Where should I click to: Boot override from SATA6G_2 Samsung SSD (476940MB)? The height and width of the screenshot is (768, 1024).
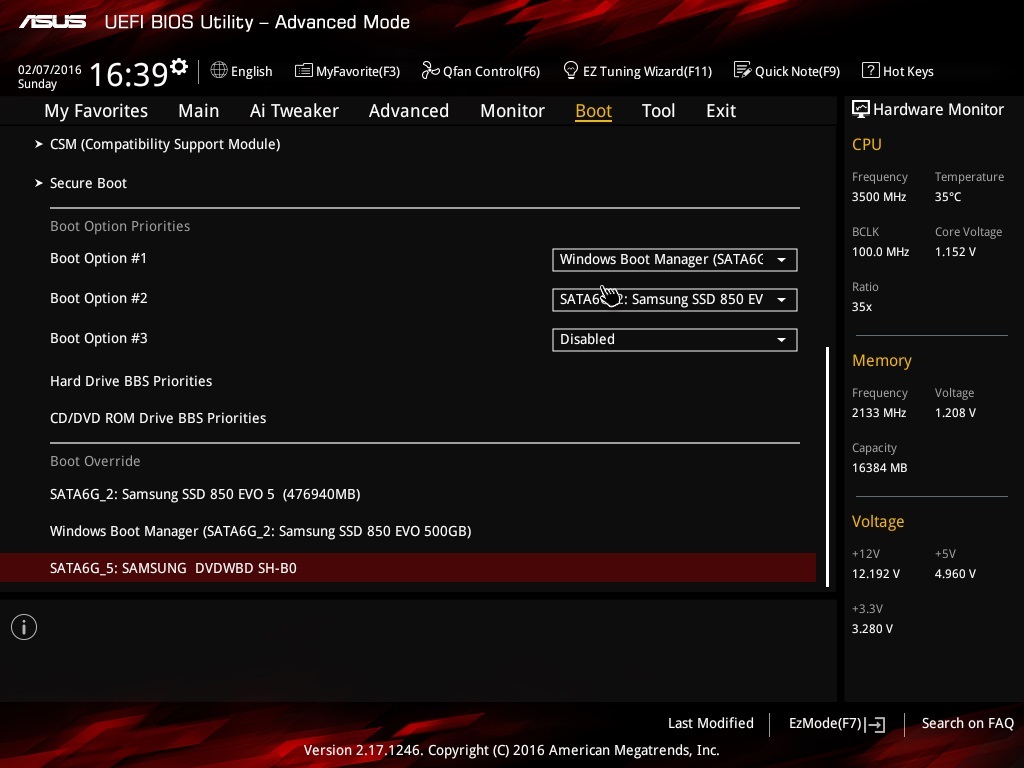pyautogui.click(x=205, y=494)
